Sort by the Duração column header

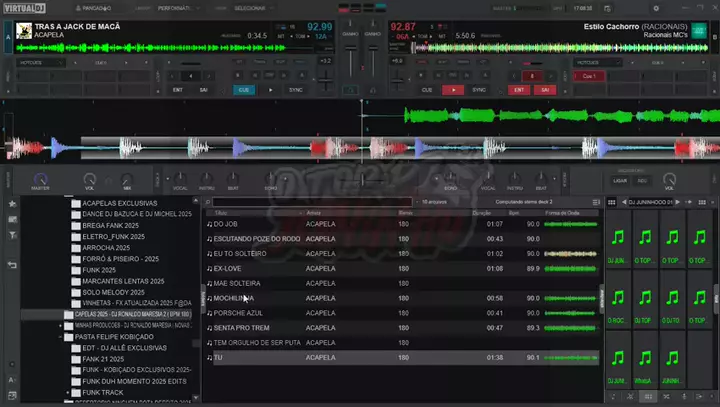click(482, 213)
